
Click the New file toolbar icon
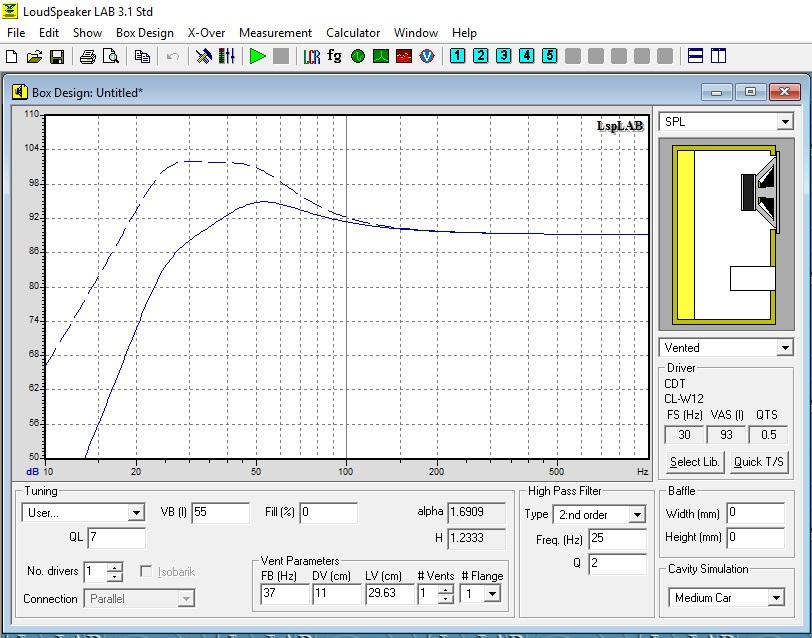point(12,56)
